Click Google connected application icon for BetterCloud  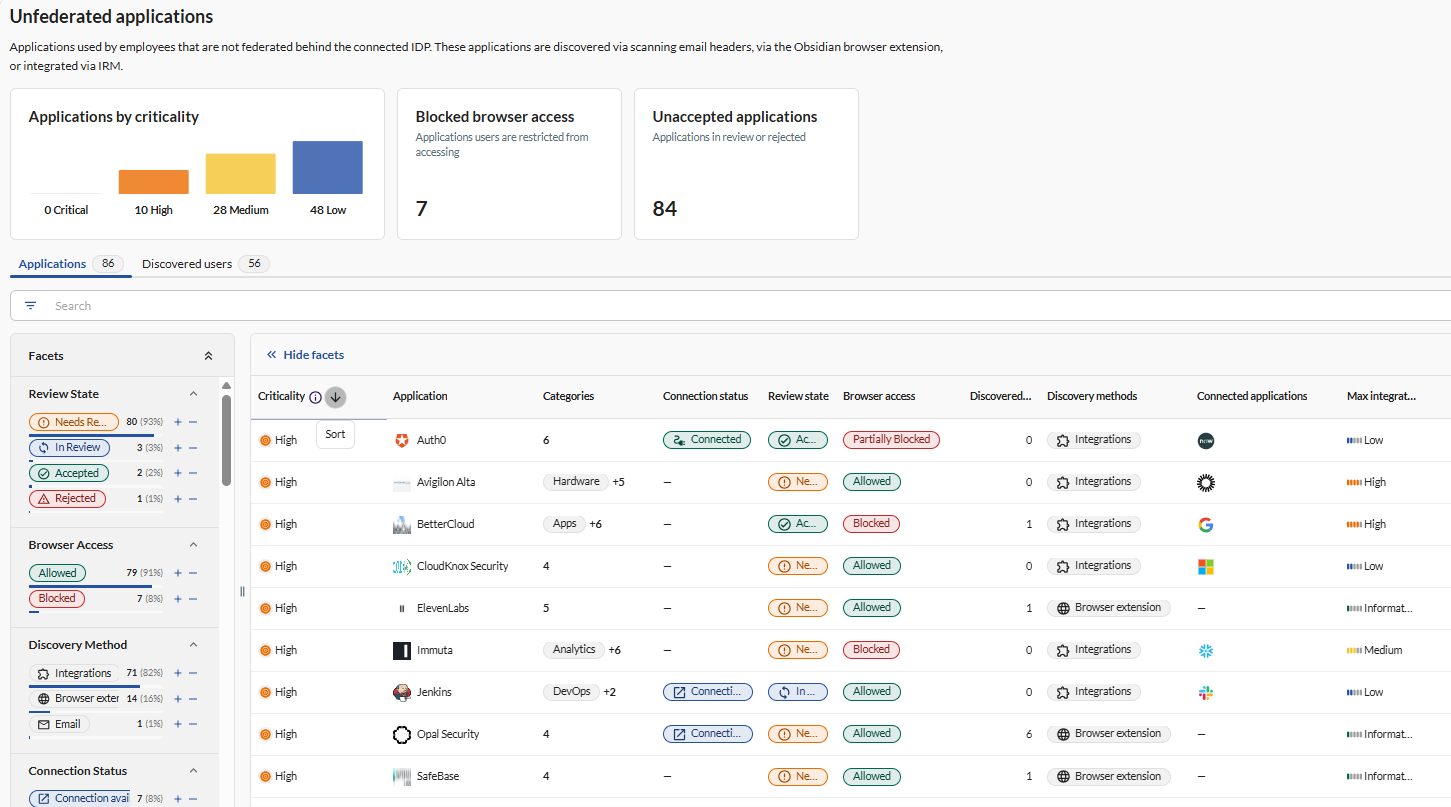pos(1205,524)
